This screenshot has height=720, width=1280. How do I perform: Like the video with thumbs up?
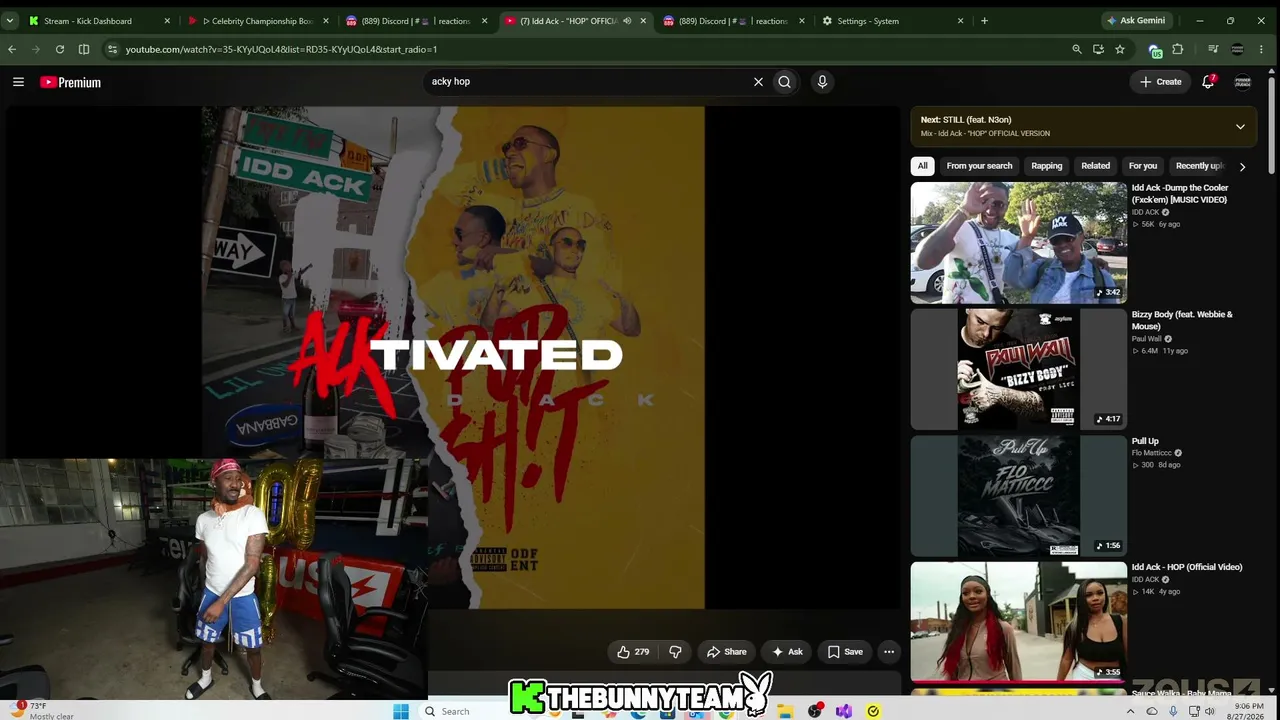coord(632,652)
